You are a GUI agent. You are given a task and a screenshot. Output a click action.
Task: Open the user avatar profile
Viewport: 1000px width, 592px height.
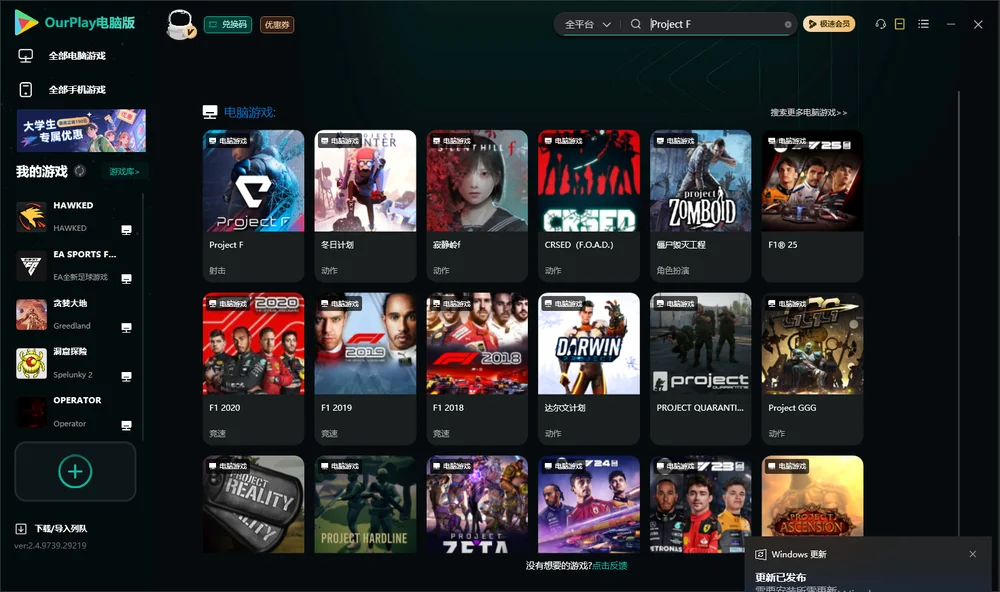click(180, 25)
